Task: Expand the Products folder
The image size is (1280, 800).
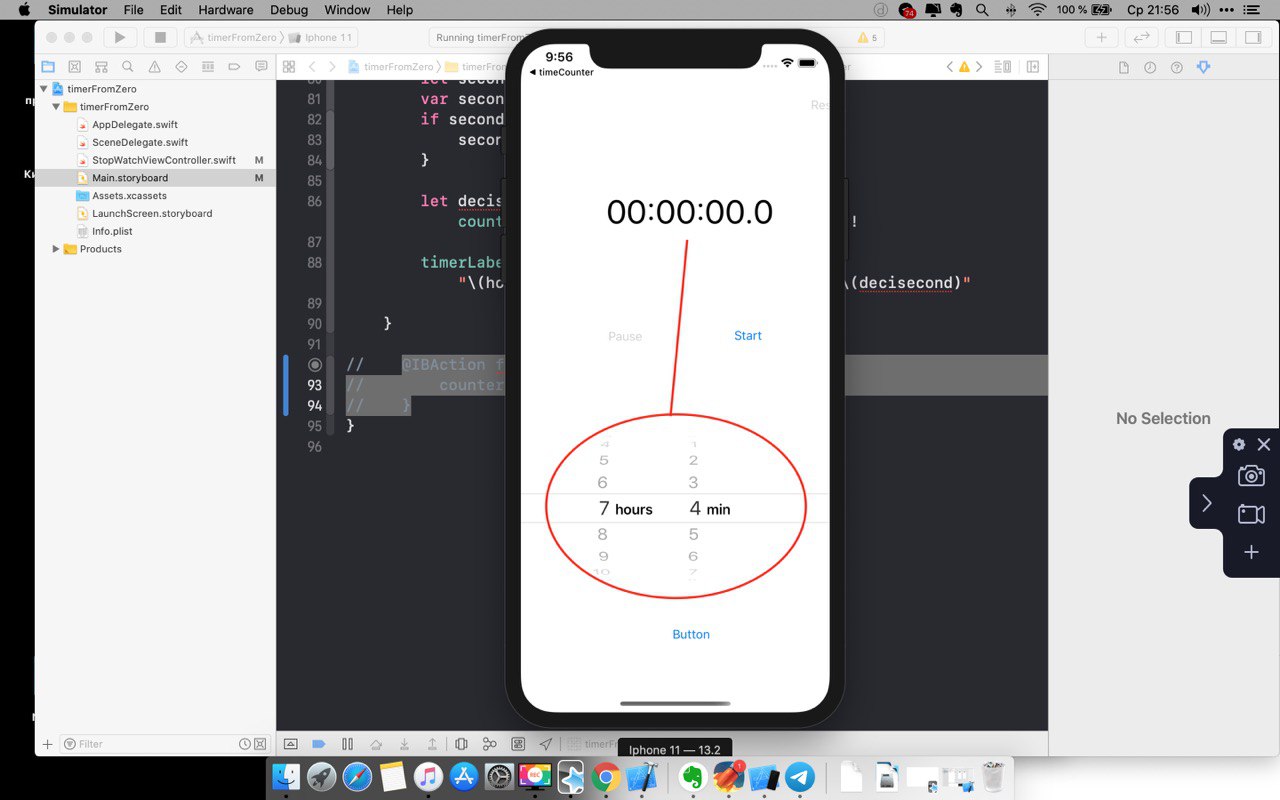Action: [x=56, y=249]
